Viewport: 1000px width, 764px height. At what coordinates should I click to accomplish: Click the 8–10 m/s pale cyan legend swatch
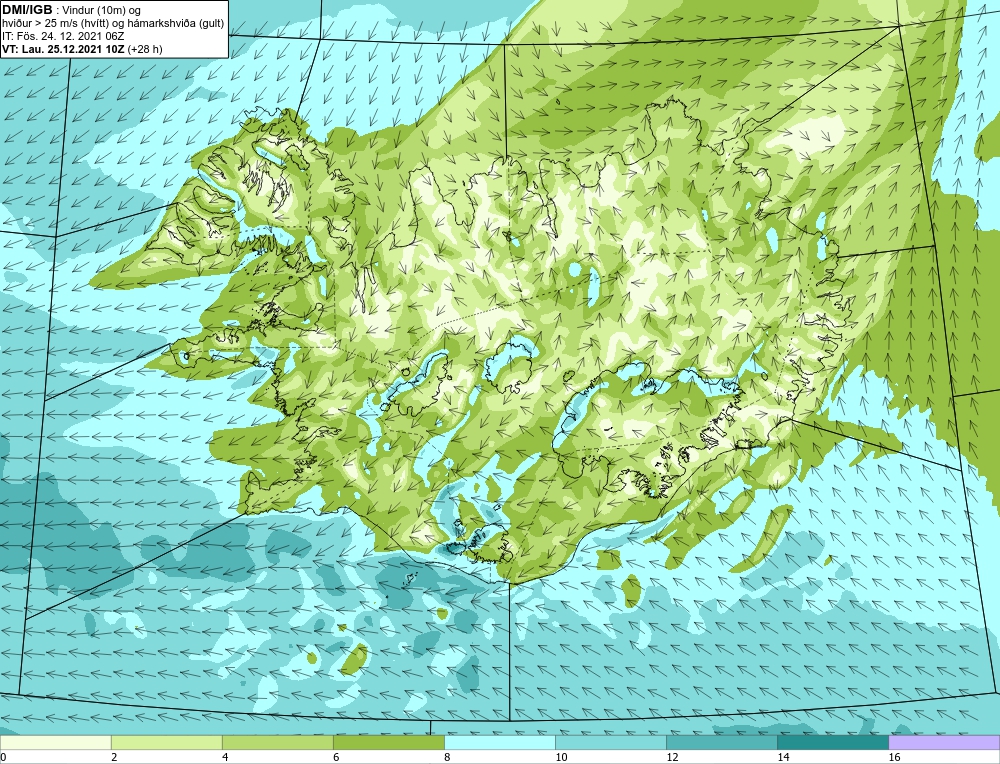click(499, 742)
